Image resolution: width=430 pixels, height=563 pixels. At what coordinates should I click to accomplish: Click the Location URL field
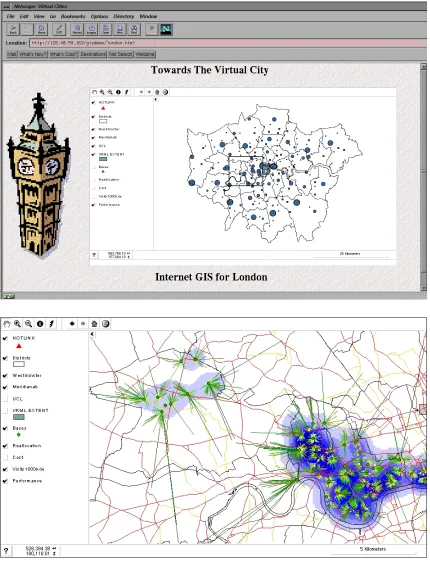click(228, 43)
